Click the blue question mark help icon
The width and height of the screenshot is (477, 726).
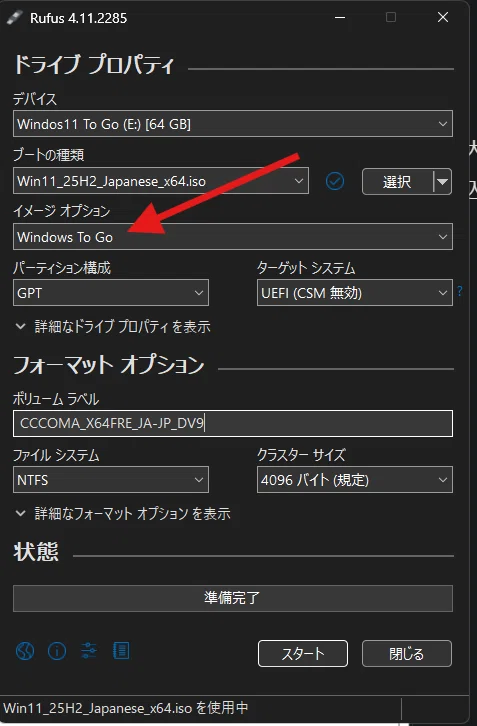(459, 291)
